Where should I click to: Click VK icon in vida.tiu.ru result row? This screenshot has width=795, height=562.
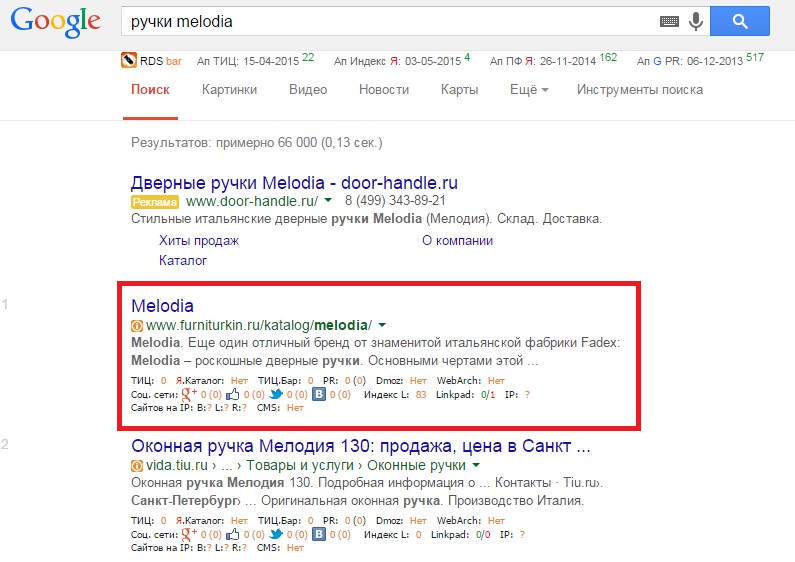[x=318, y=534]
